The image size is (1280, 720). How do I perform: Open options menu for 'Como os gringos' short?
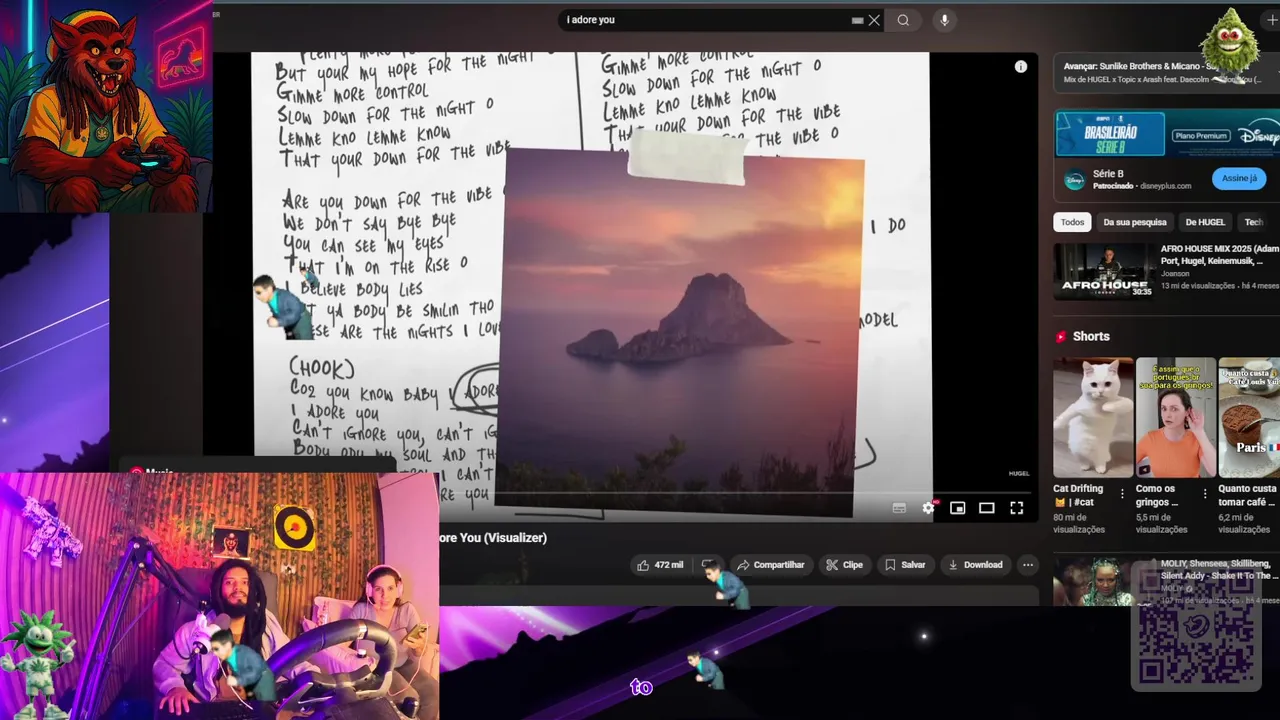pos(1205,494)
